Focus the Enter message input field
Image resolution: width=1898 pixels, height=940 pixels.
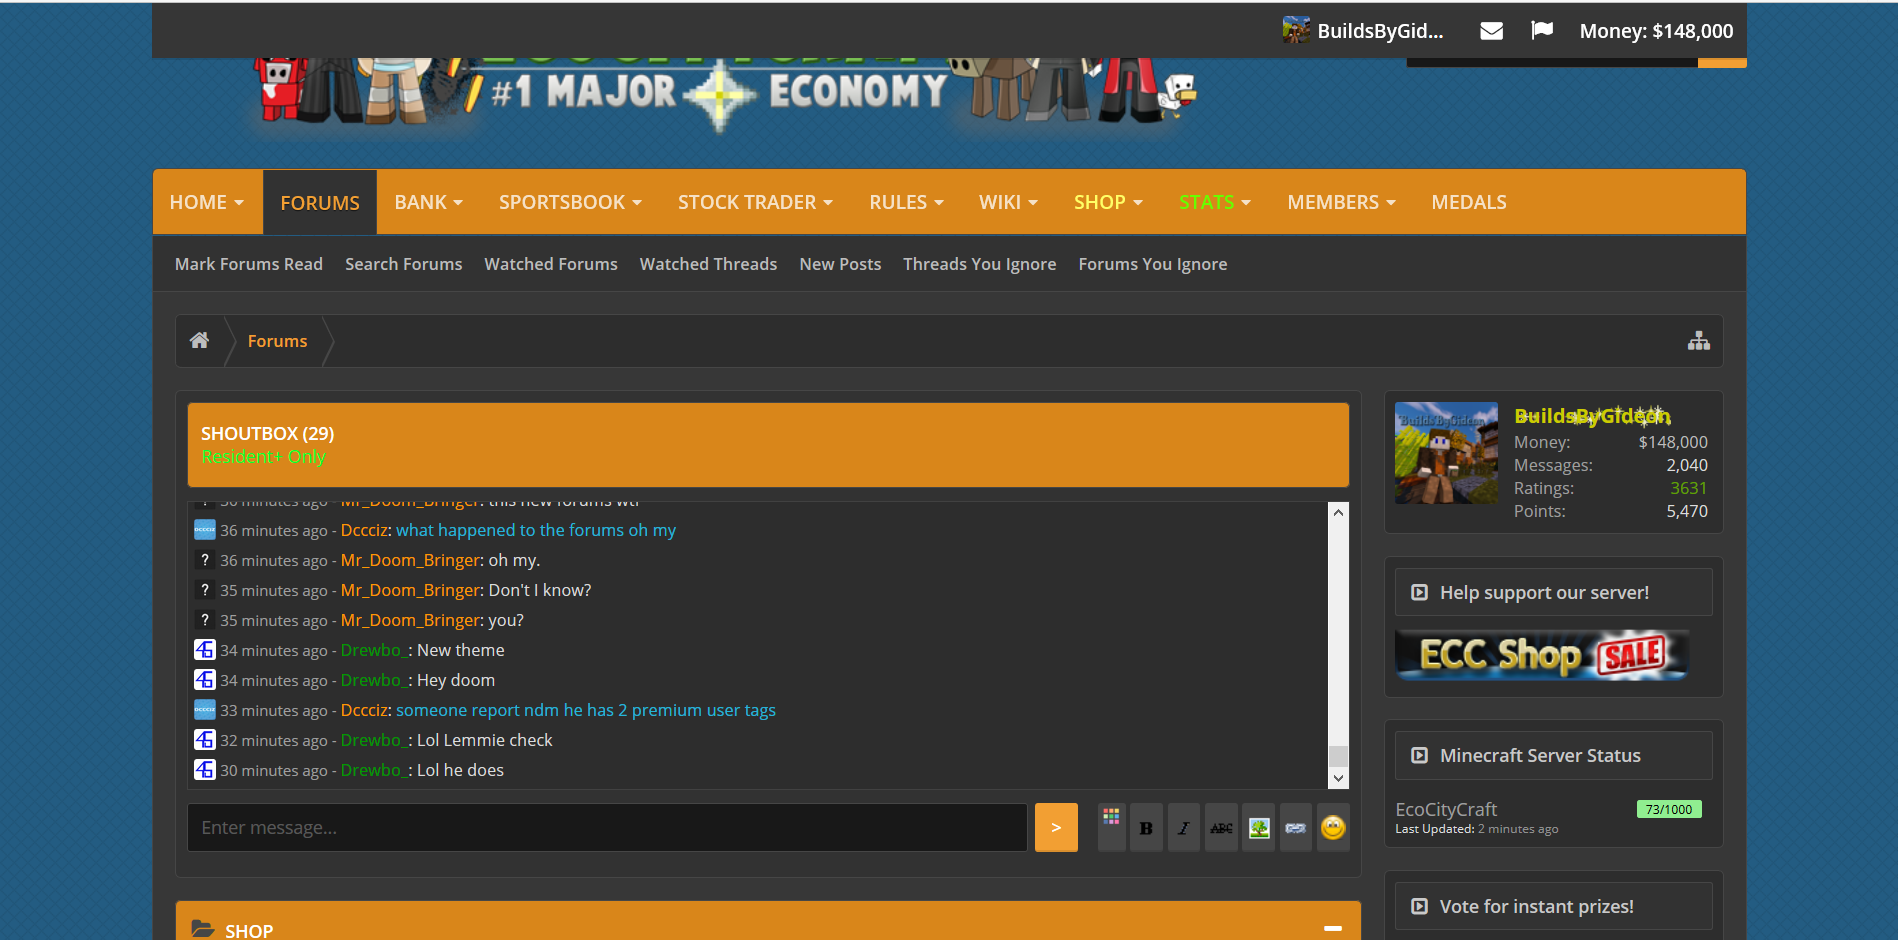point(607,828)
